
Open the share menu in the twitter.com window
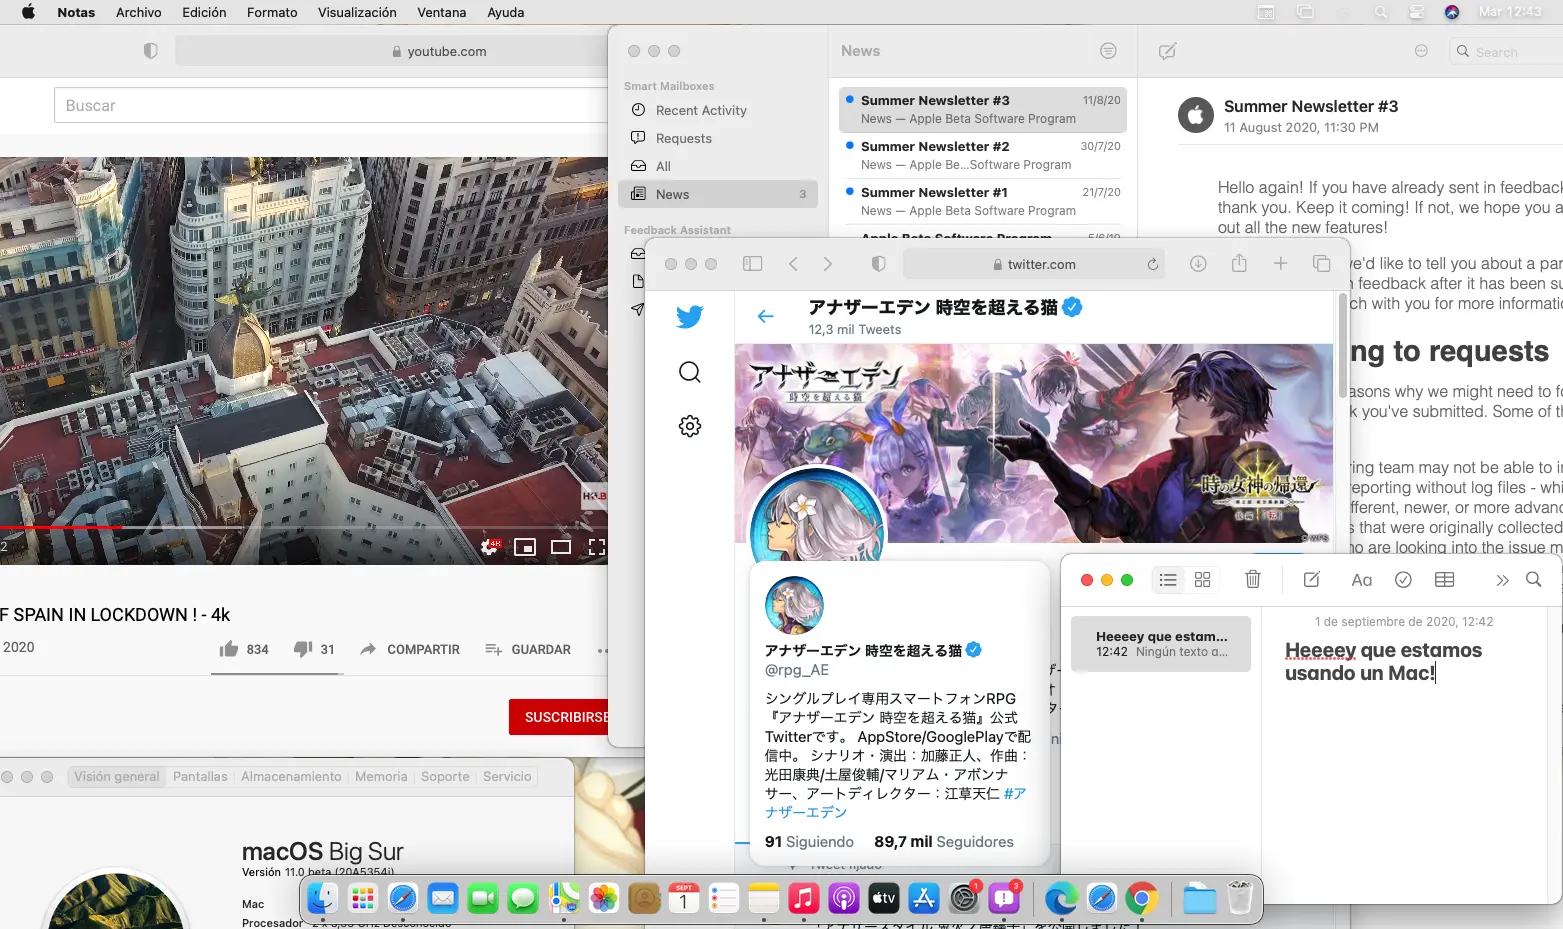pyautogui.click(x=1240, y=264)
